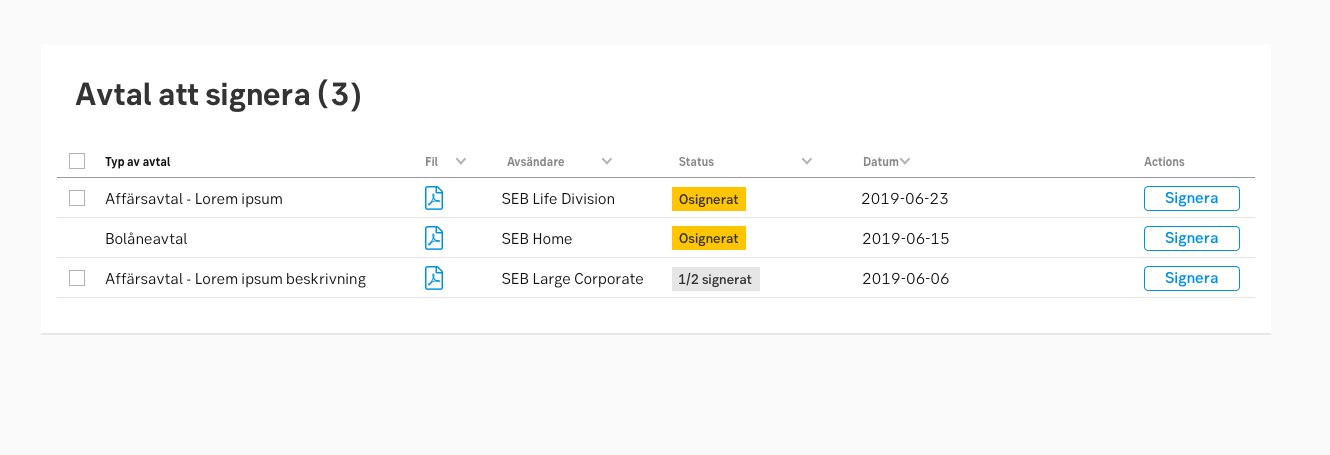Click the Datum sort chevron
The height and width of the screenshot is (455, 1330).
[x=904, y=161]
